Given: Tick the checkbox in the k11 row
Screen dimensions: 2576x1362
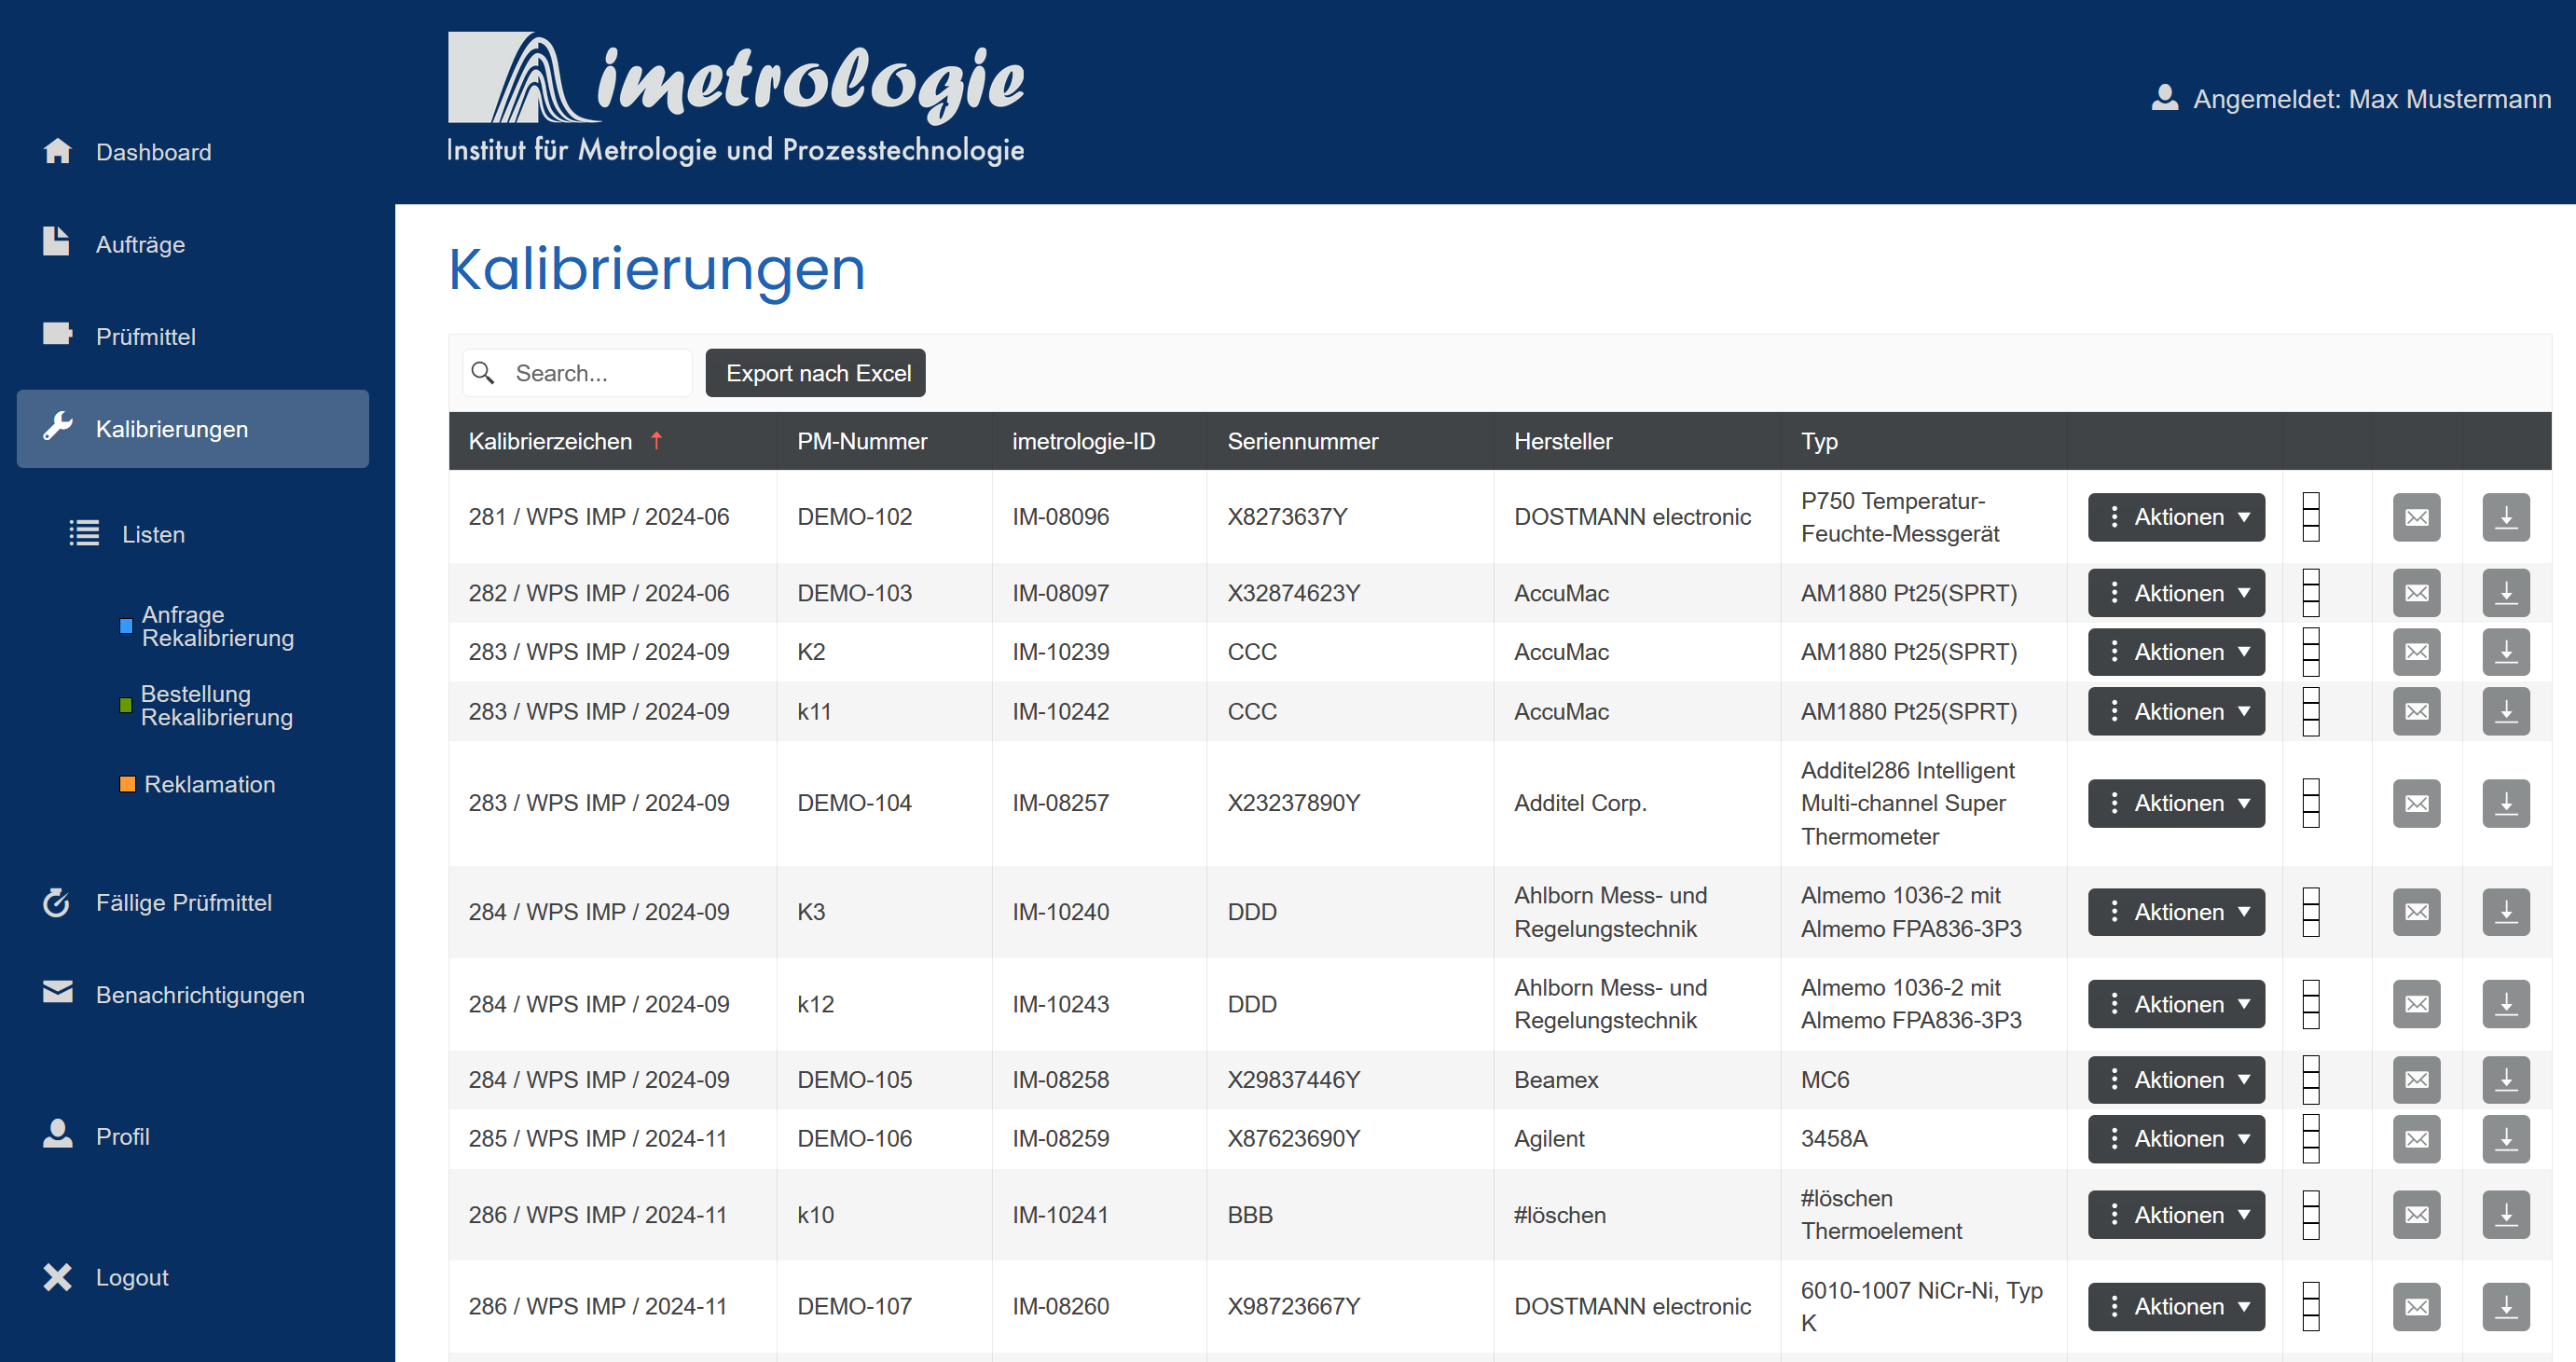Looking at the screenshot, I should click(2310, 711).
